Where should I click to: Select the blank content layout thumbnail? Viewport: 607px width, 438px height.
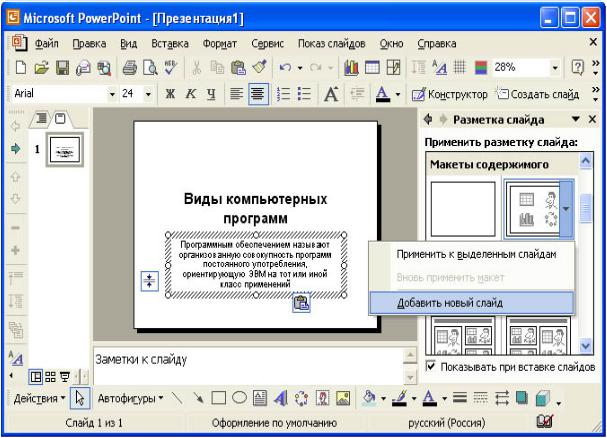point(463,209)
